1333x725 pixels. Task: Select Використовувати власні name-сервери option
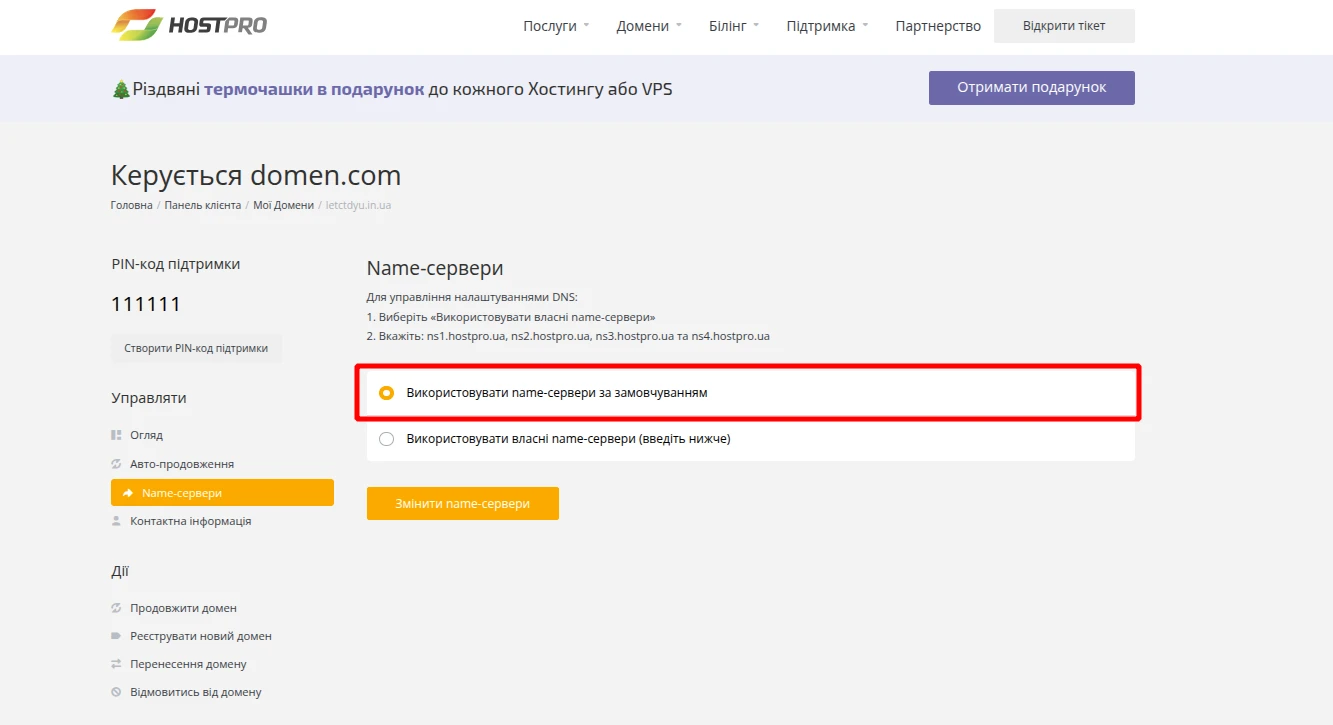coord(387,438)
